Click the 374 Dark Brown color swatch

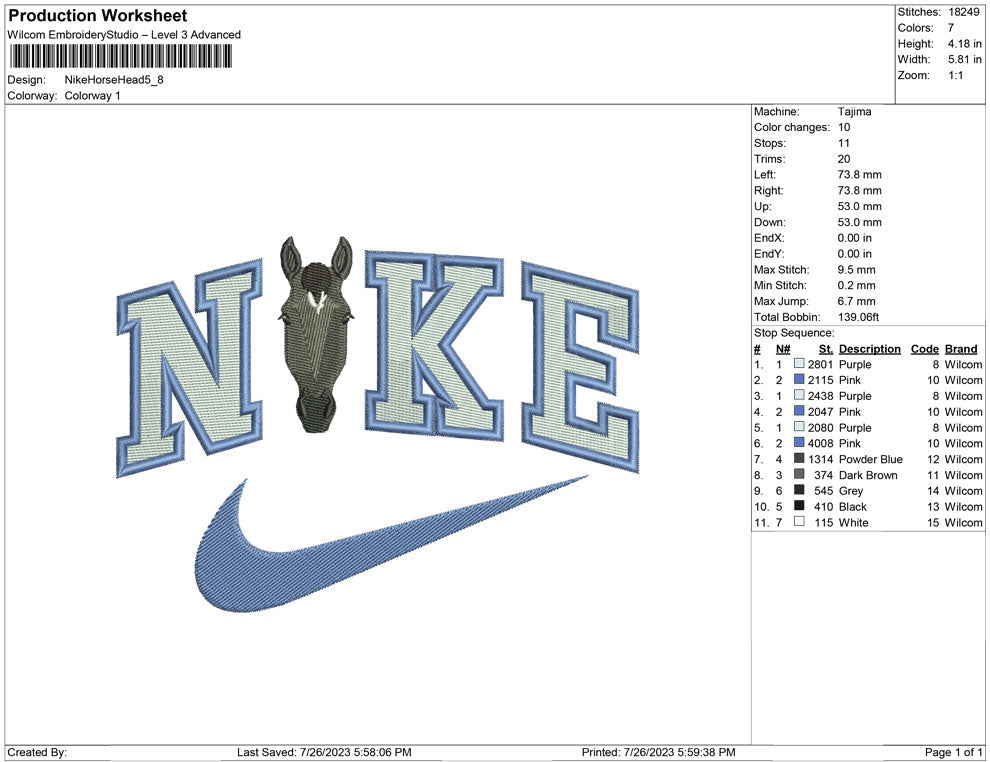[799, 474]
